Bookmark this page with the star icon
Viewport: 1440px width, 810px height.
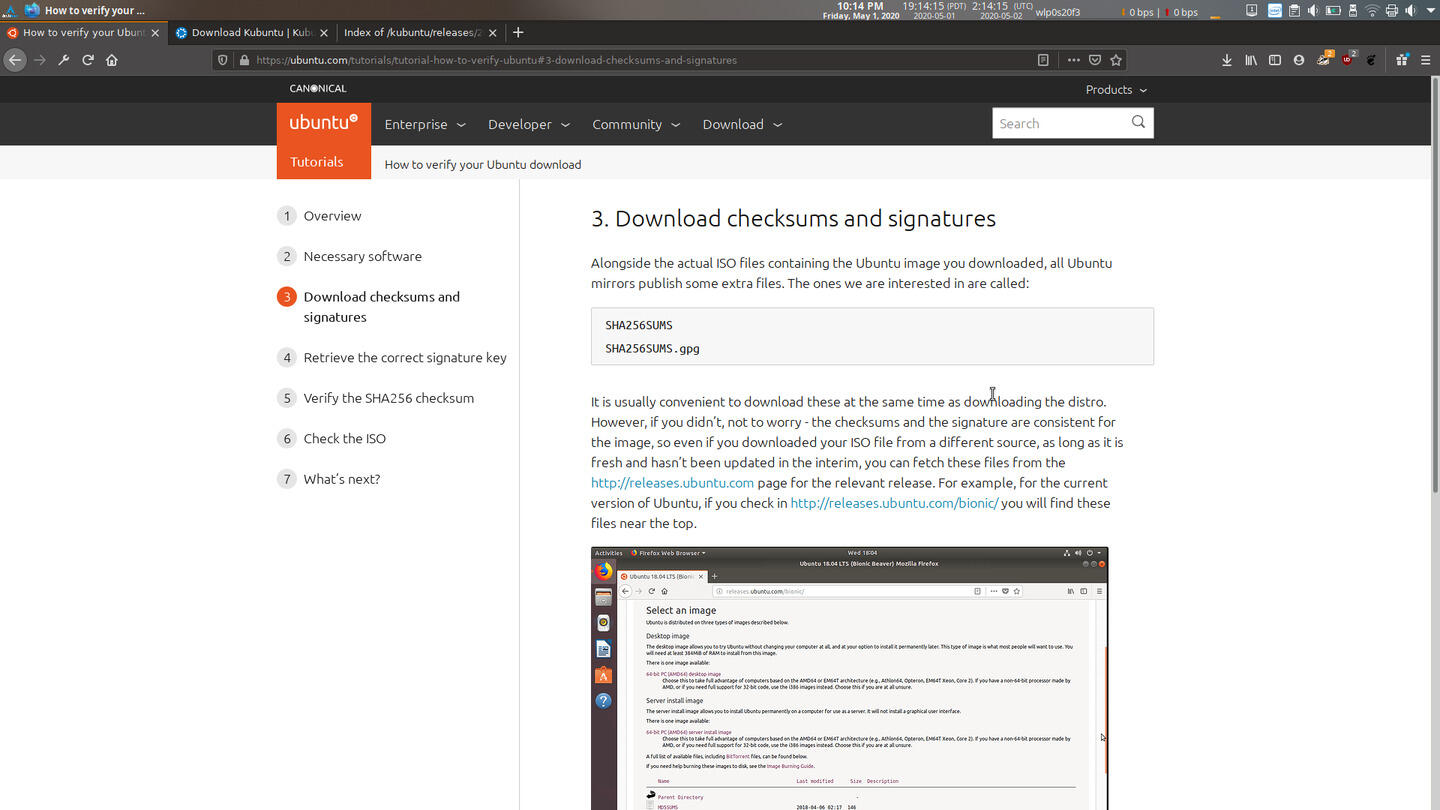[x=1116, y=60]
